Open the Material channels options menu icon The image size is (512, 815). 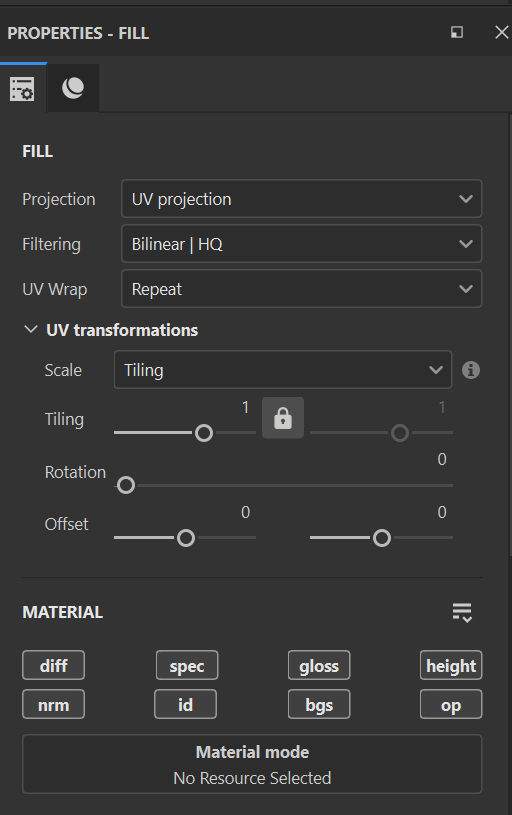coord(462,613)
